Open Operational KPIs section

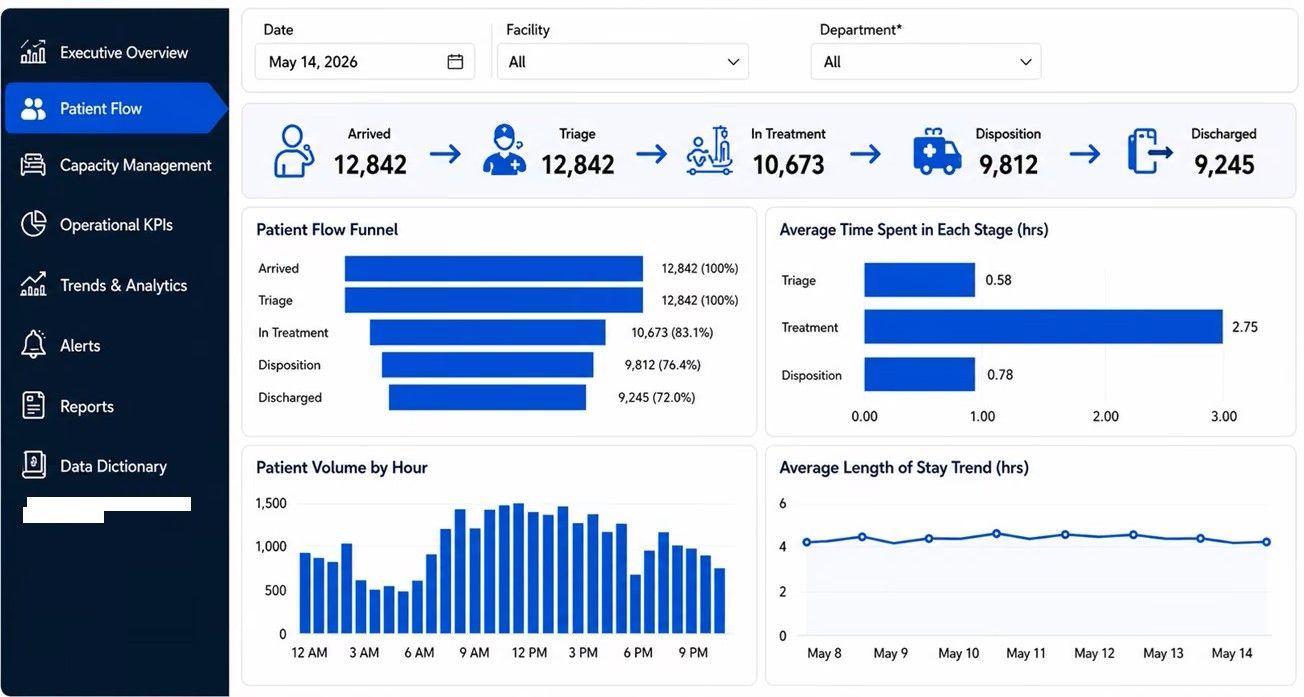[115, 224]
